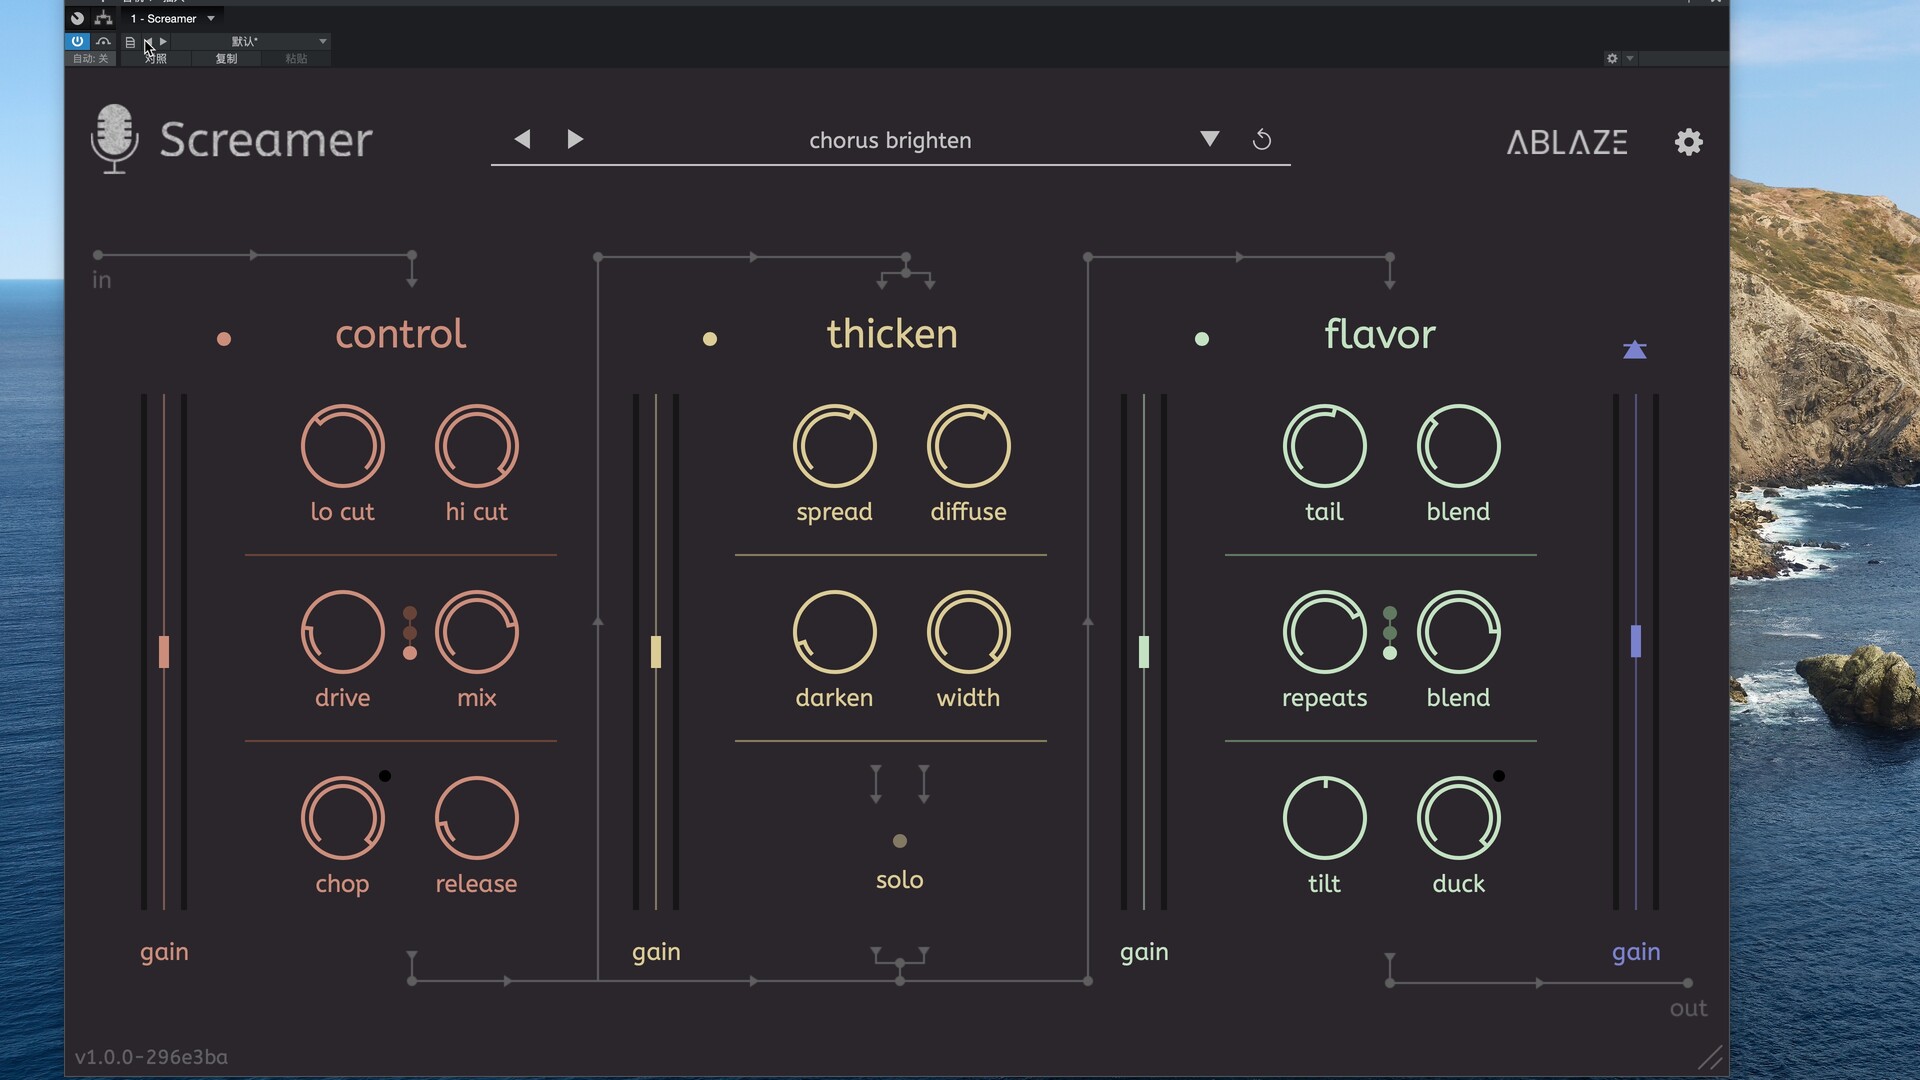The image size is (1920, 1080).
Task: Open the small host gear menu
Action: click(1612, 59)
